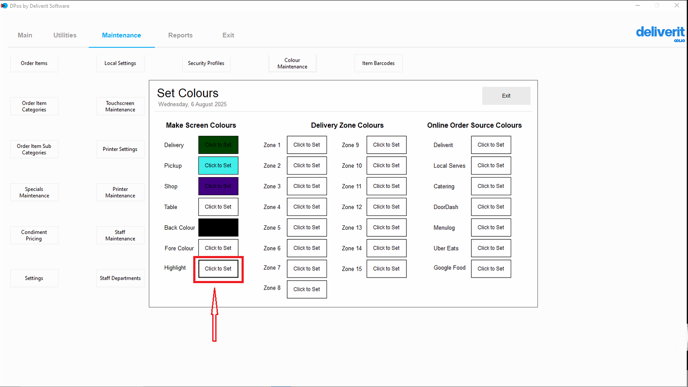Set Zone 2 delivery colour
Screen dimensions: 688x387
[x=307, y=165]
